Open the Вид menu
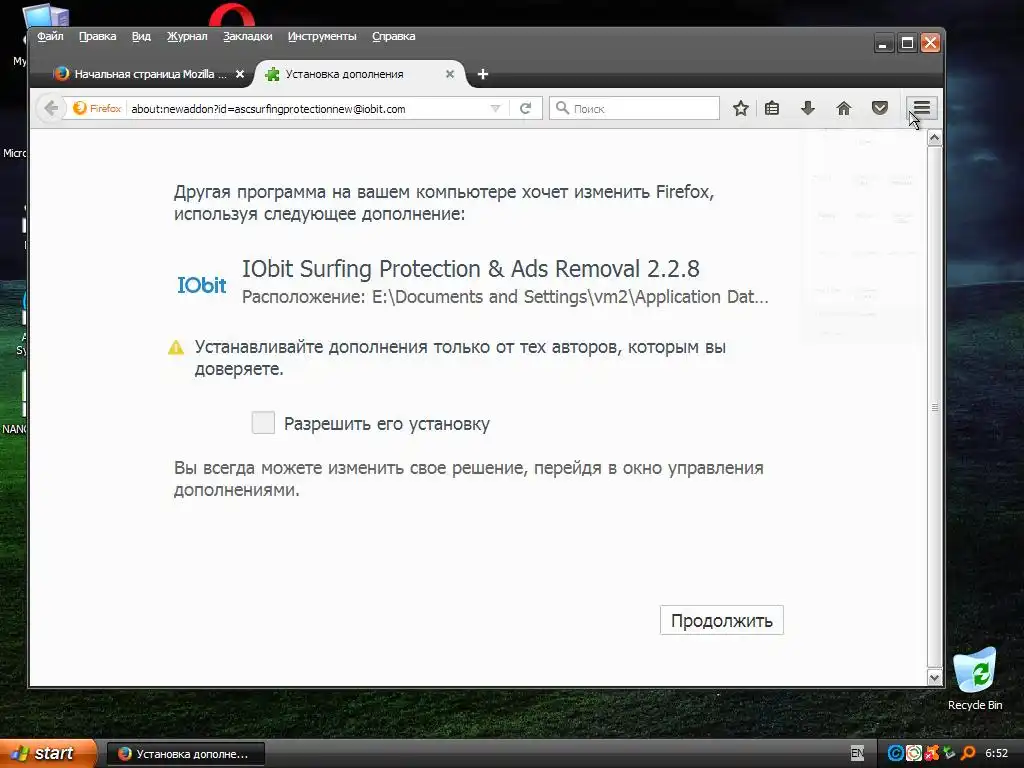1024x768 pixels. (141, 37)
